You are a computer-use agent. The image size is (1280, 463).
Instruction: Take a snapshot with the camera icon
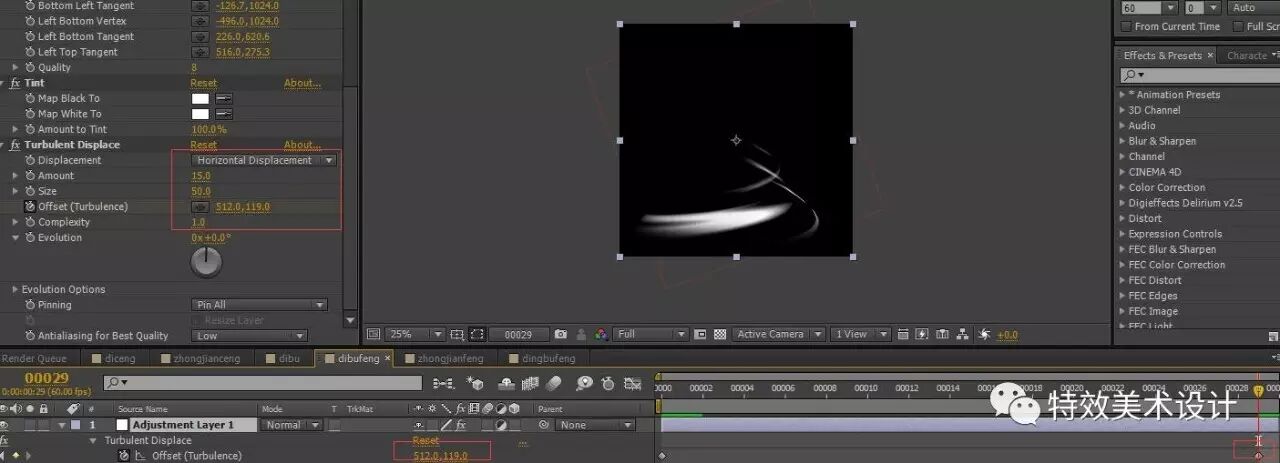(561, 334)
